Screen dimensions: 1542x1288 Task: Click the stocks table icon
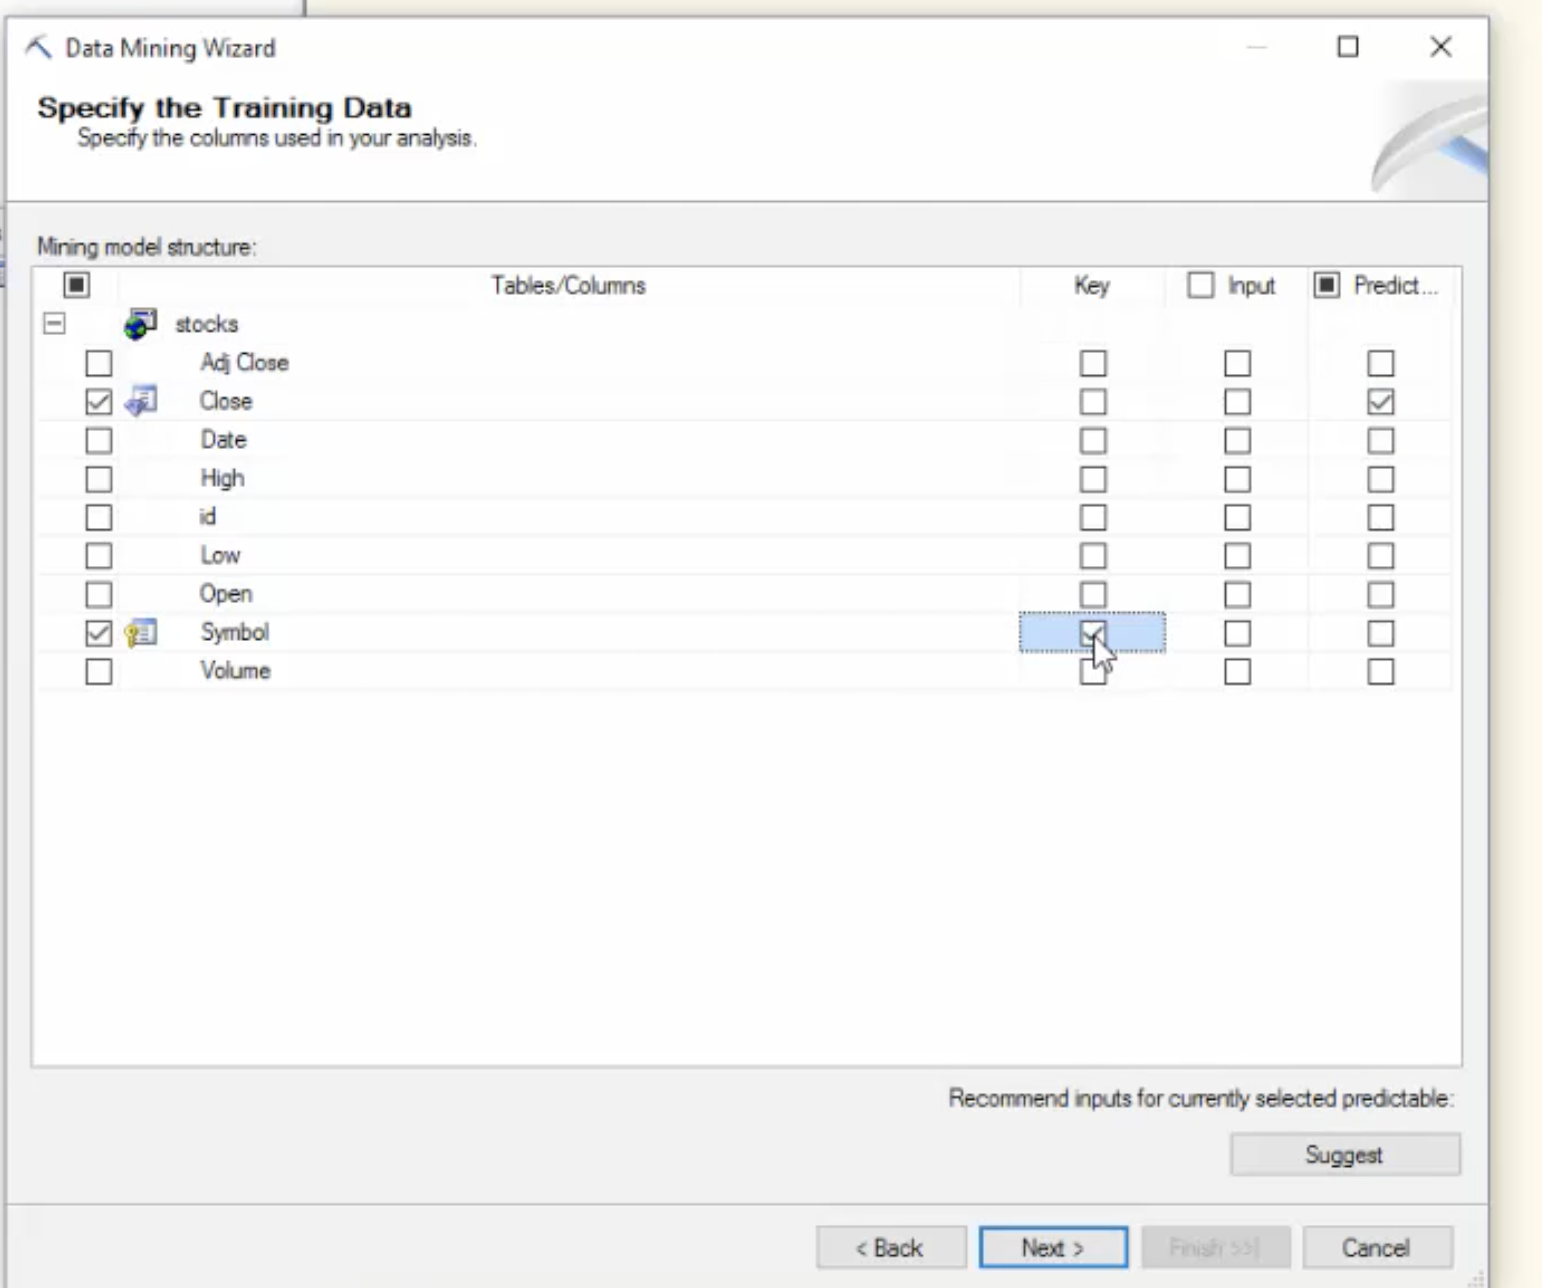click(141, 324)
